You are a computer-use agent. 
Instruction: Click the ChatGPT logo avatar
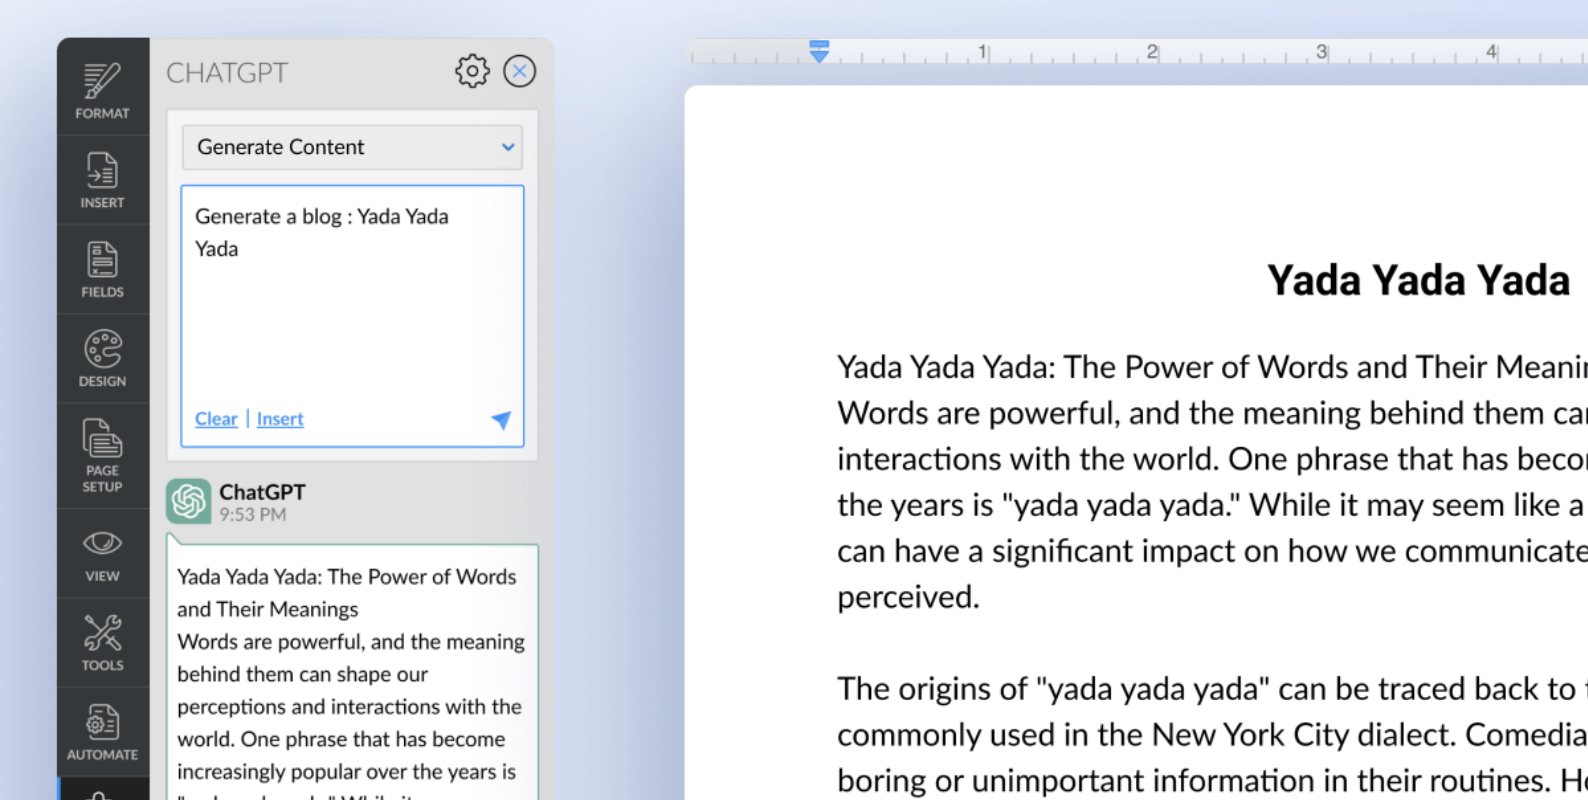(189, 502)
